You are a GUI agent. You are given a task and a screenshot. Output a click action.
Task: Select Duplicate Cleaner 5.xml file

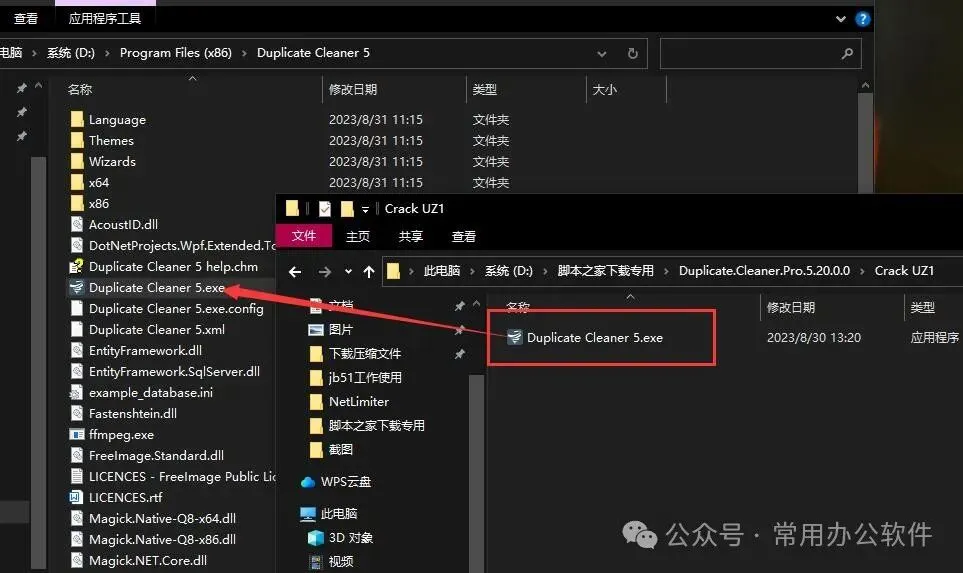pyautogui.click(x=157, y=329)
